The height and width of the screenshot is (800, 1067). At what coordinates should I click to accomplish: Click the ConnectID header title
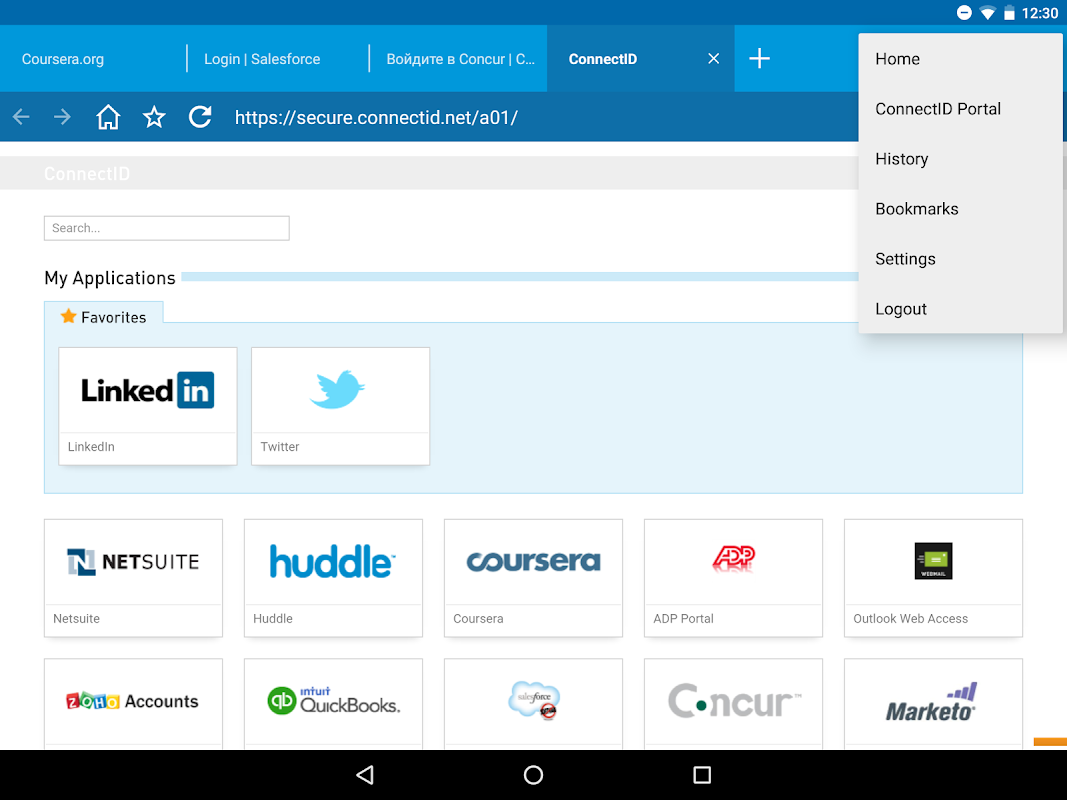pos(86,173)
